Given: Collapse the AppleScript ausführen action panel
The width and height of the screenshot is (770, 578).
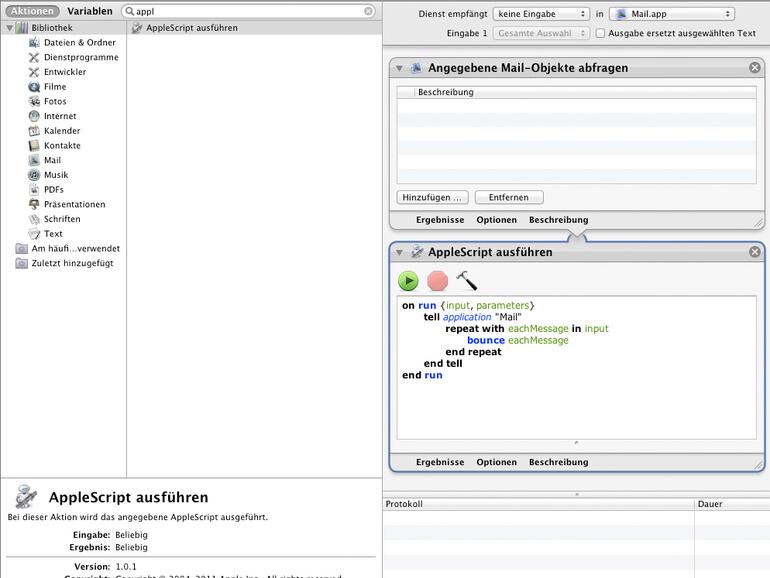Looking at the screenshot, I should pyautogui.click(x=400, y=252).
